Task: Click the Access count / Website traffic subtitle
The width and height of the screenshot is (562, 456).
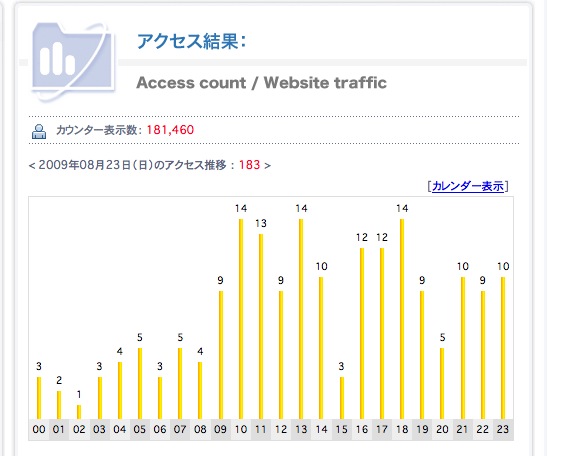Action: (261, 83)
